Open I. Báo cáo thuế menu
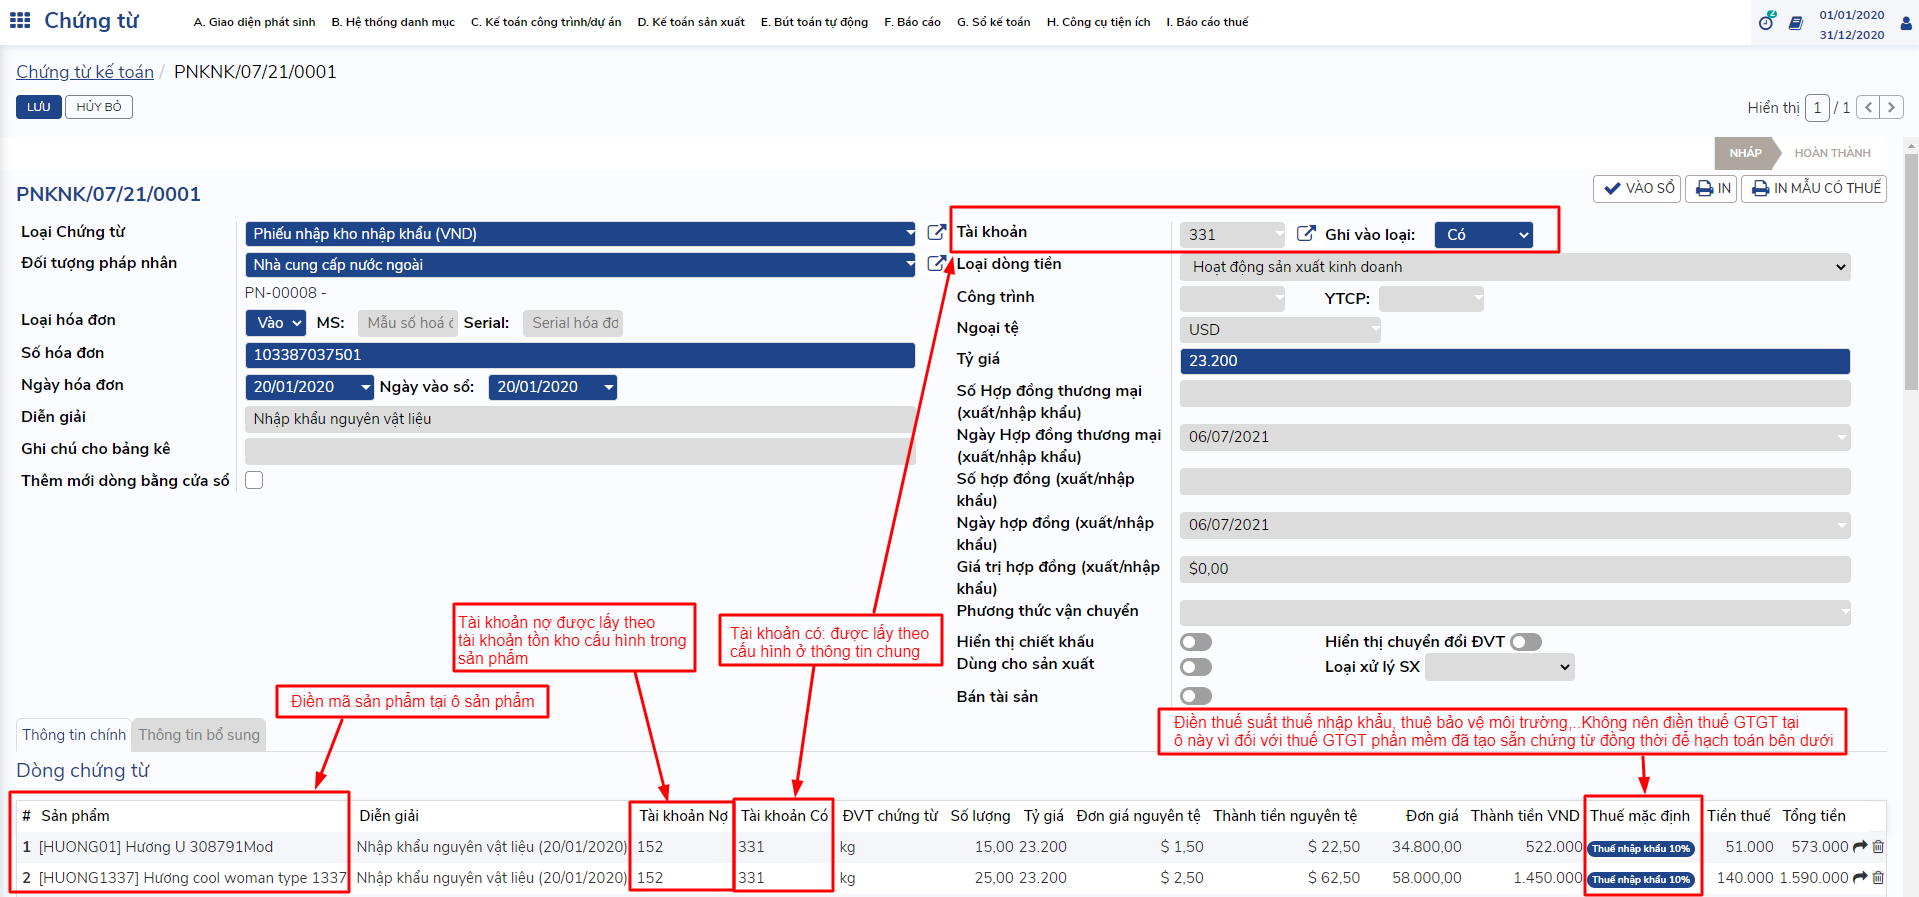Image resolution: width=1919 pixels, height=897 pixels. [x=1207, y=22]
